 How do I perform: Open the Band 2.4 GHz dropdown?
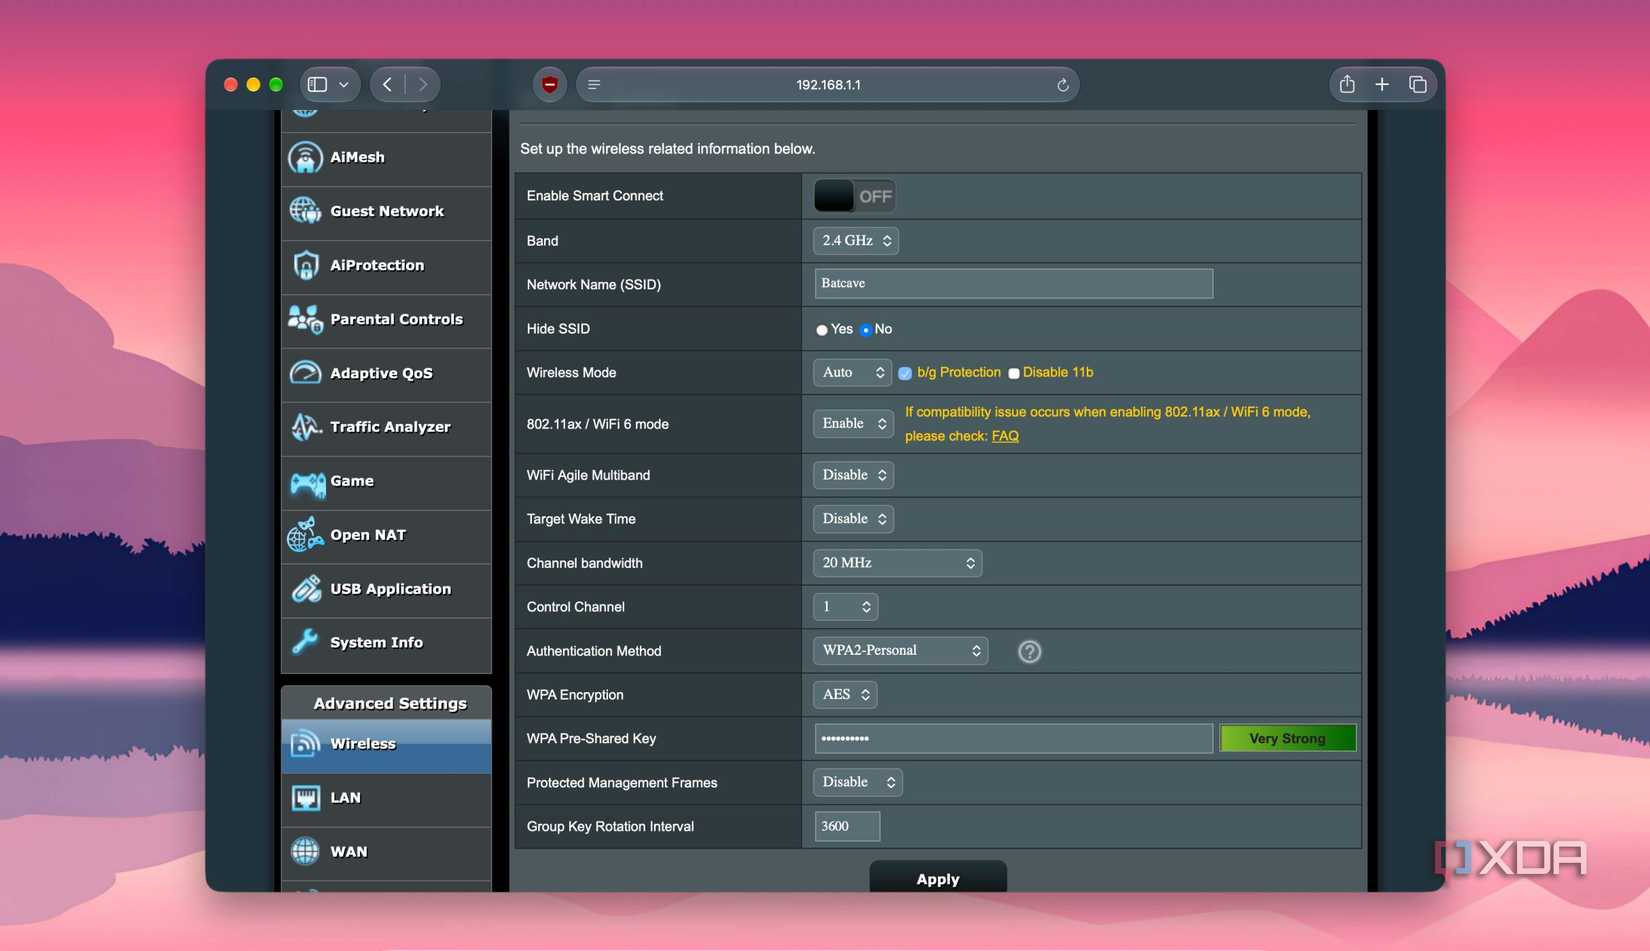856,241
